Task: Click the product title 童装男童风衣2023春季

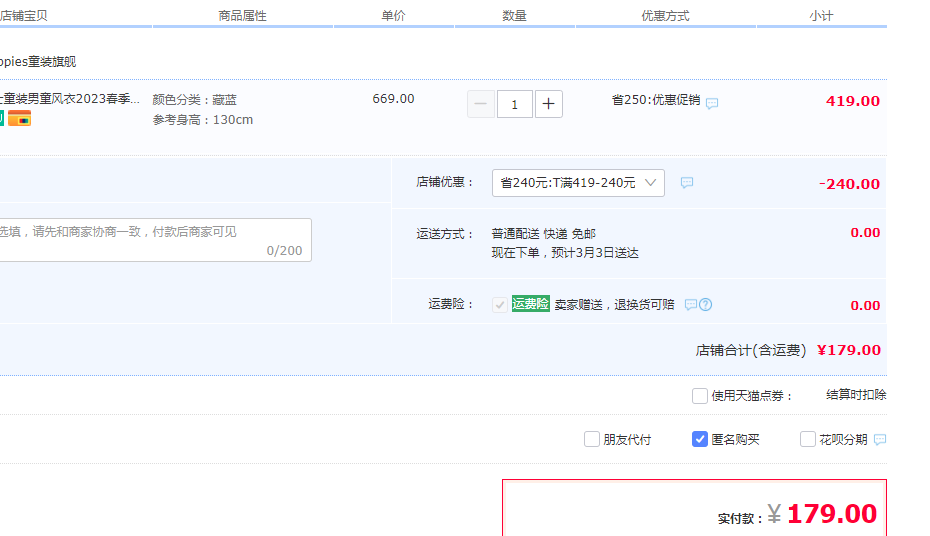Action: (70, 99)
